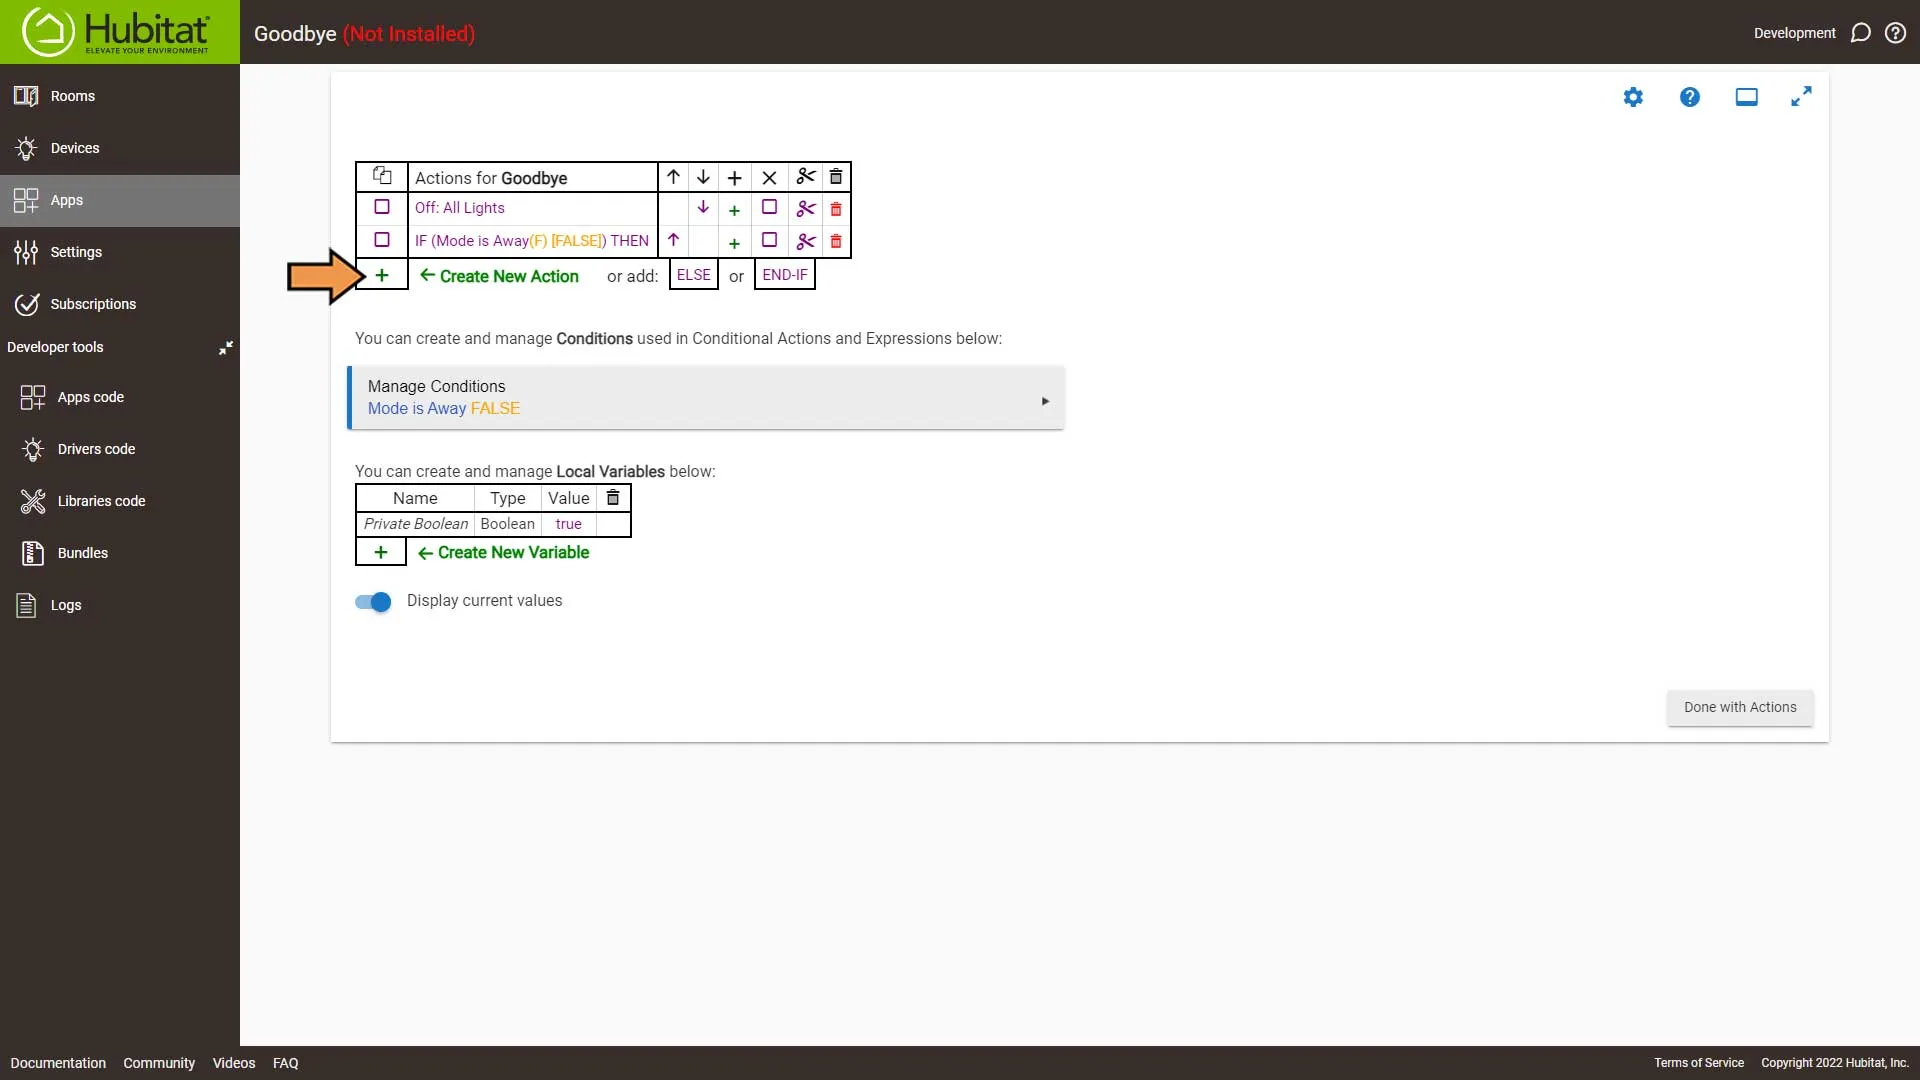Click the delete action trash icon
The width and height of the screenshot is (1920, 1080).
tap(836, 207)
